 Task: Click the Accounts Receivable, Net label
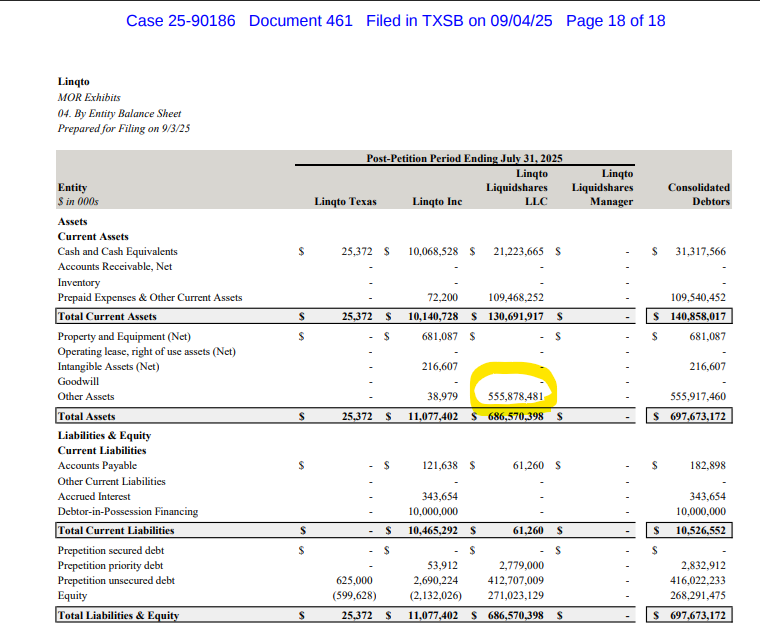point(115,267)
